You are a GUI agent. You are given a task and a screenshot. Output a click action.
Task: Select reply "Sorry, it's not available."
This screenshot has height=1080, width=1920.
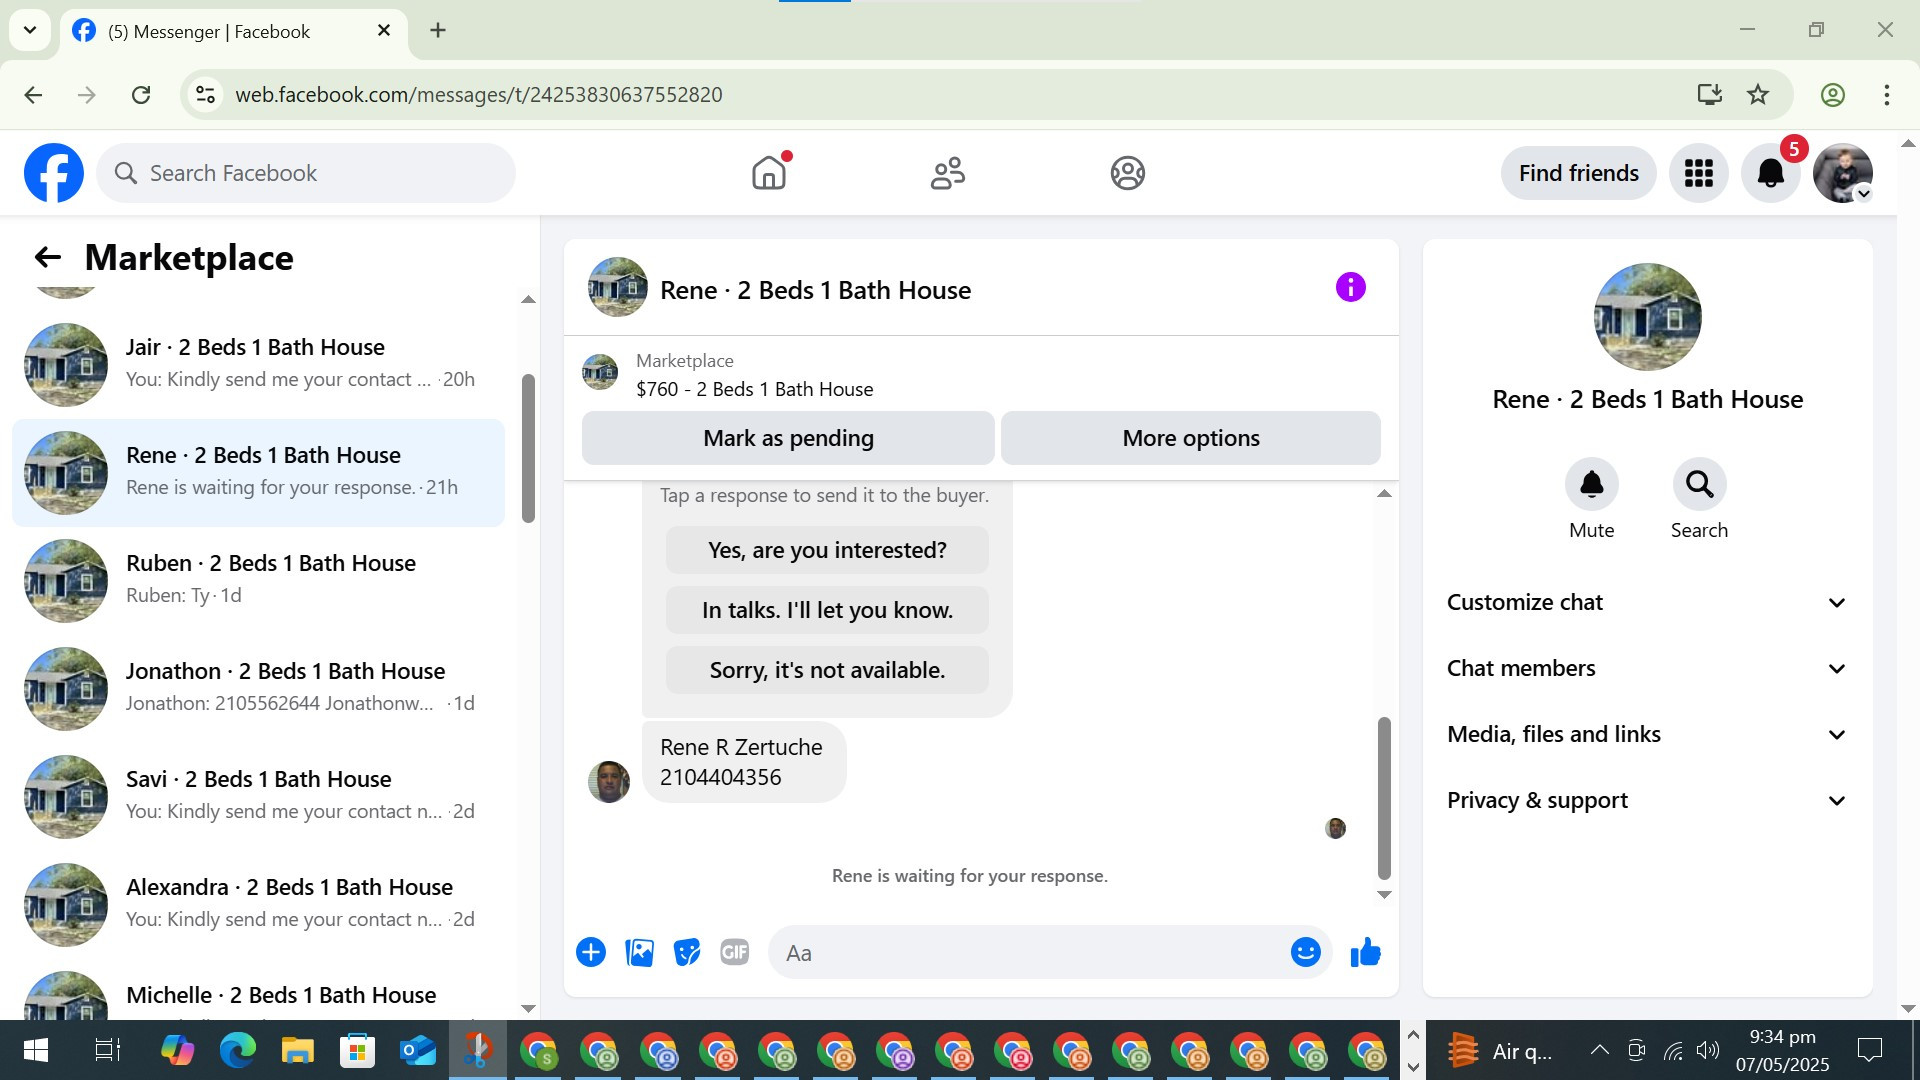827,670
